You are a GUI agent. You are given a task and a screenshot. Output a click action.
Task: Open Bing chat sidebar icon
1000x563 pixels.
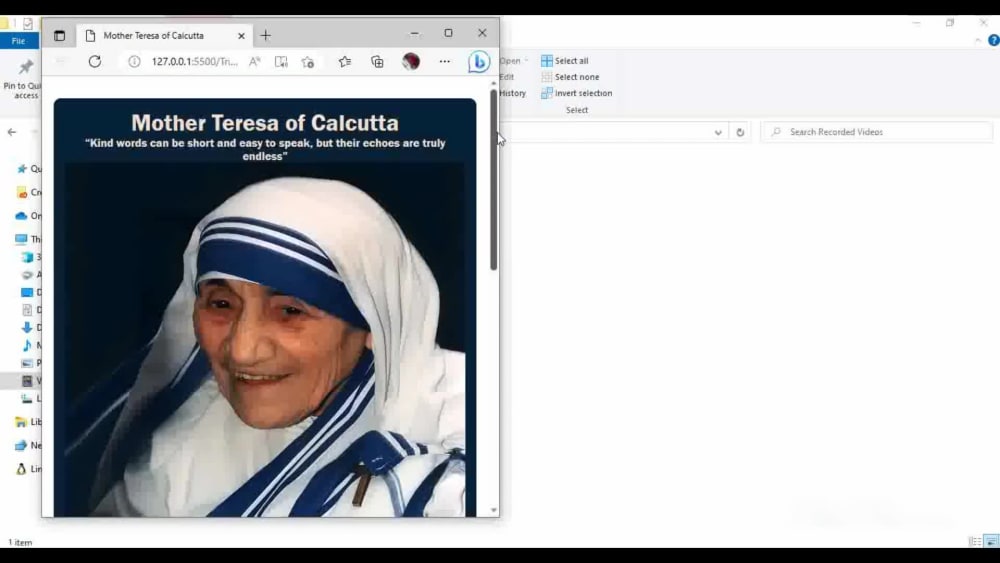click(x=479, y=62)
